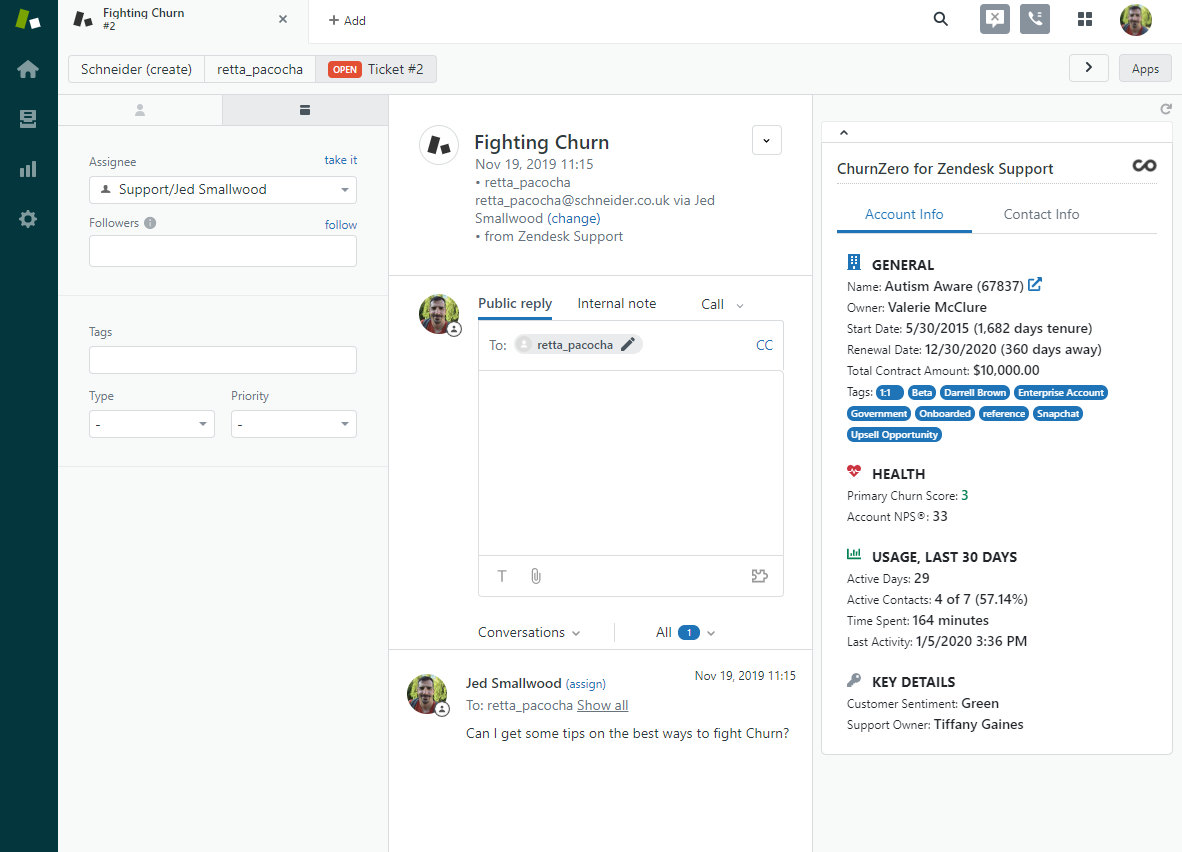Open the apps puzzle piece icon in composer
The image size is (1182, 852).
click(x=760, y=576)
